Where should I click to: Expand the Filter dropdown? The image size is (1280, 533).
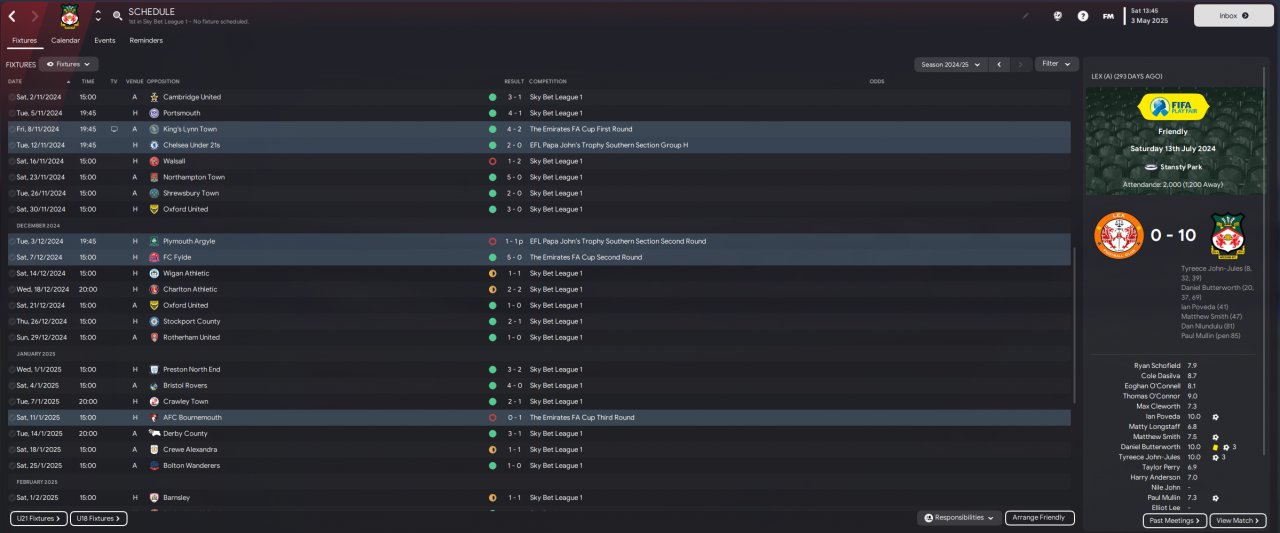[x=1056, y=64]
